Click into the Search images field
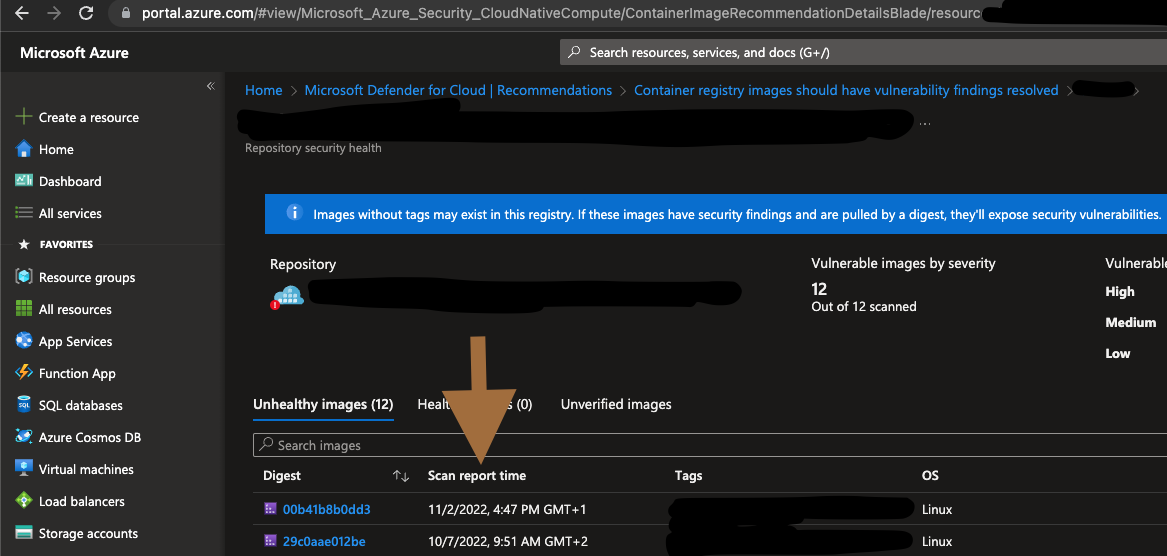1167x556 pixels. point(710,445)
